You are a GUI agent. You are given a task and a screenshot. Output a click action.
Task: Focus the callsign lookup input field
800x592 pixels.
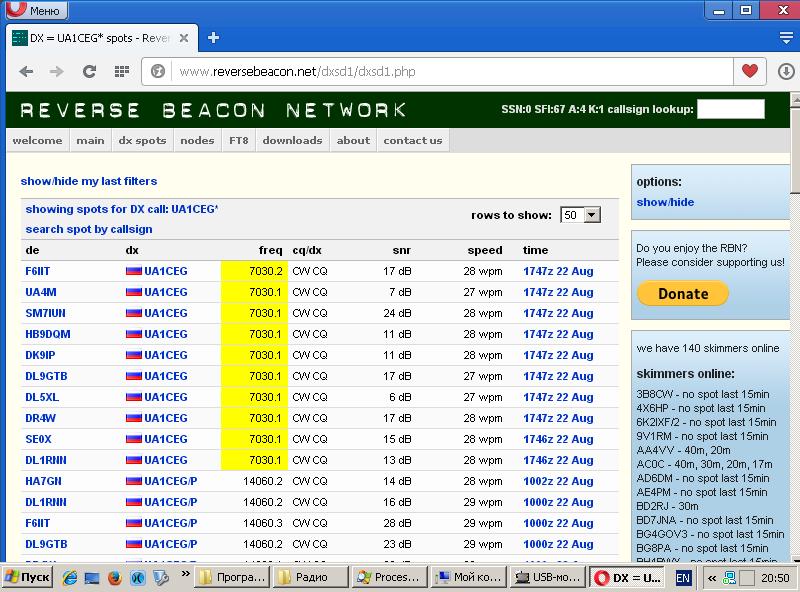(731, 109)
